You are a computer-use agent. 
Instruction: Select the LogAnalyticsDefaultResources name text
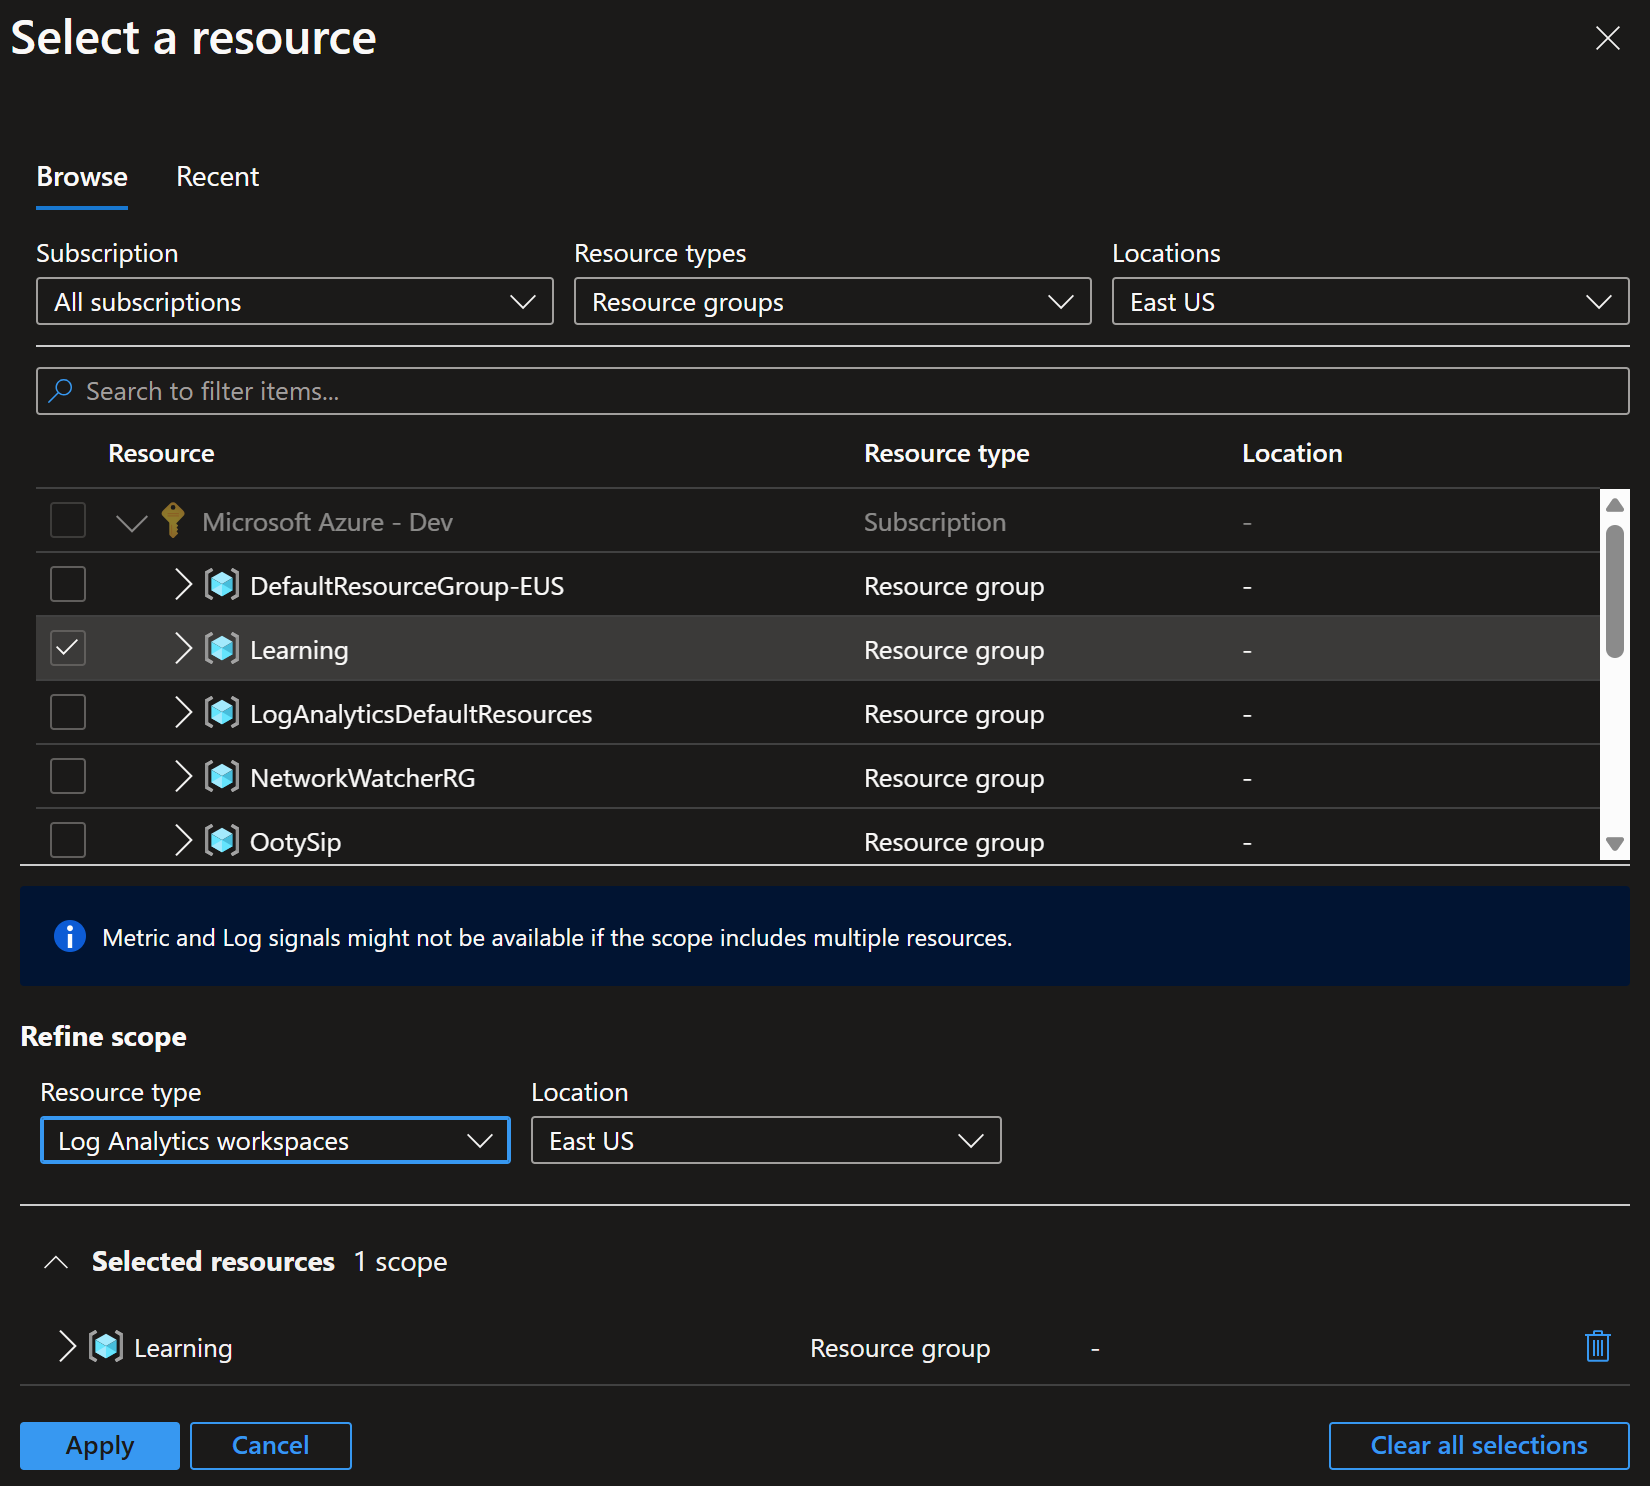click(x=421, y=714)
